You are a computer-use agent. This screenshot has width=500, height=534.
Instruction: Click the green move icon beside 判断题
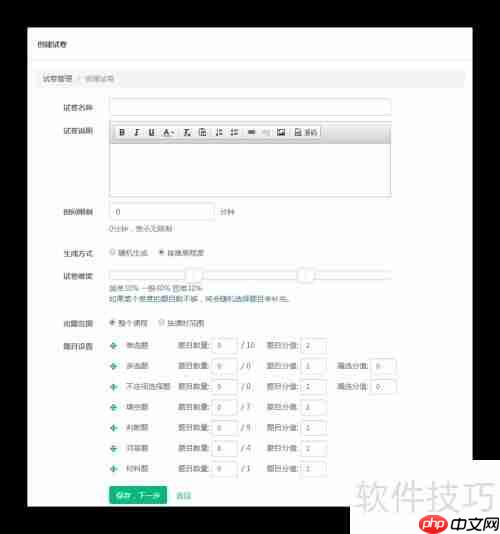click(114, 428)
